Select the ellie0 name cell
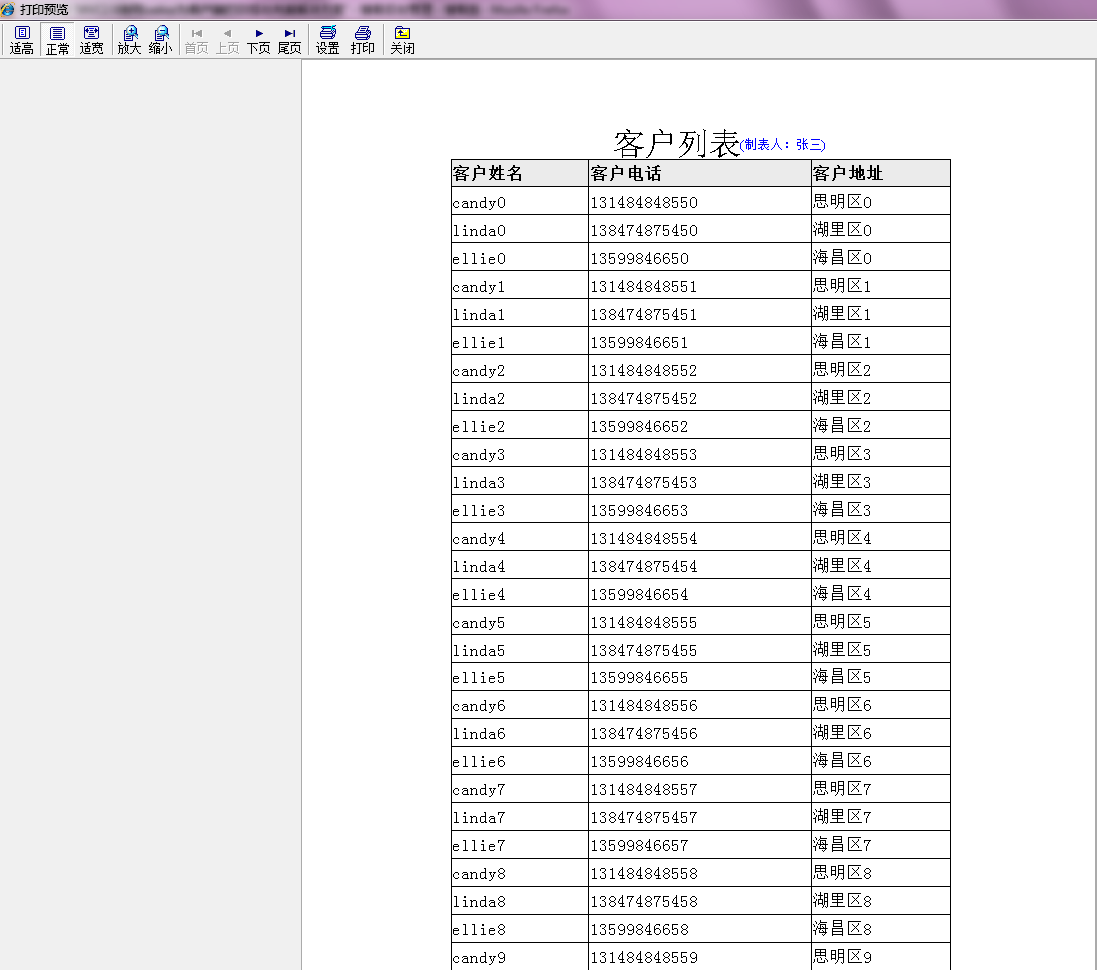Screen dimensions: 1097x970 coord(519,258)
